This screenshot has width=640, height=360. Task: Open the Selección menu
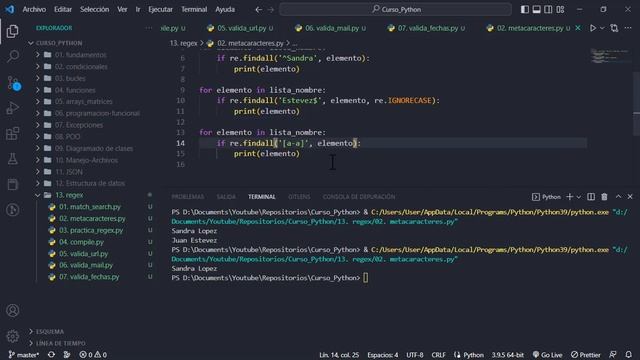click(x=94, y=9)
